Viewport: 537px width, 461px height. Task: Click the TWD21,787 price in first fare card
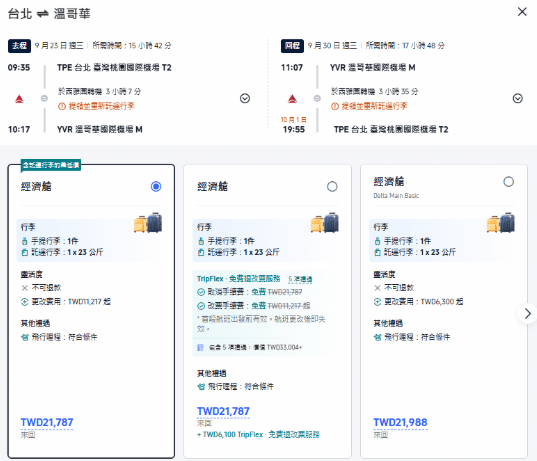[47, 422]
